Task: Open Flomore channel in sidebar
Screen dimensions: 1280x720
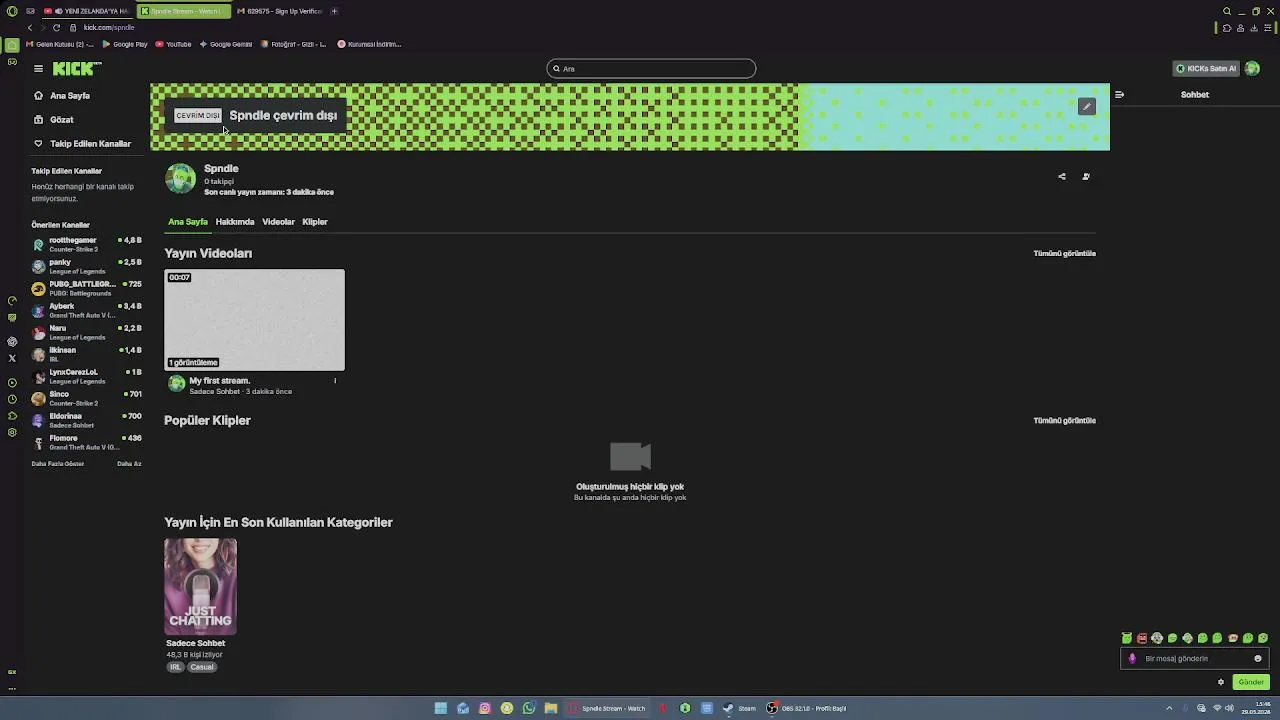Action: [86, 442]
